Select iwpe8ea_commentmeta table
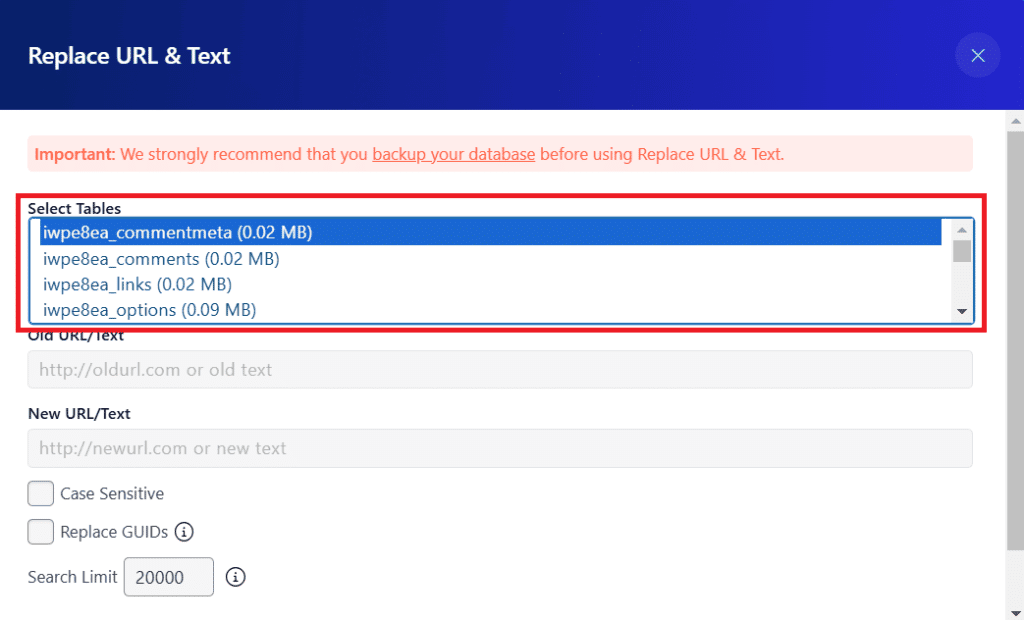1024x620 pixels. click(x=490, y=233)
